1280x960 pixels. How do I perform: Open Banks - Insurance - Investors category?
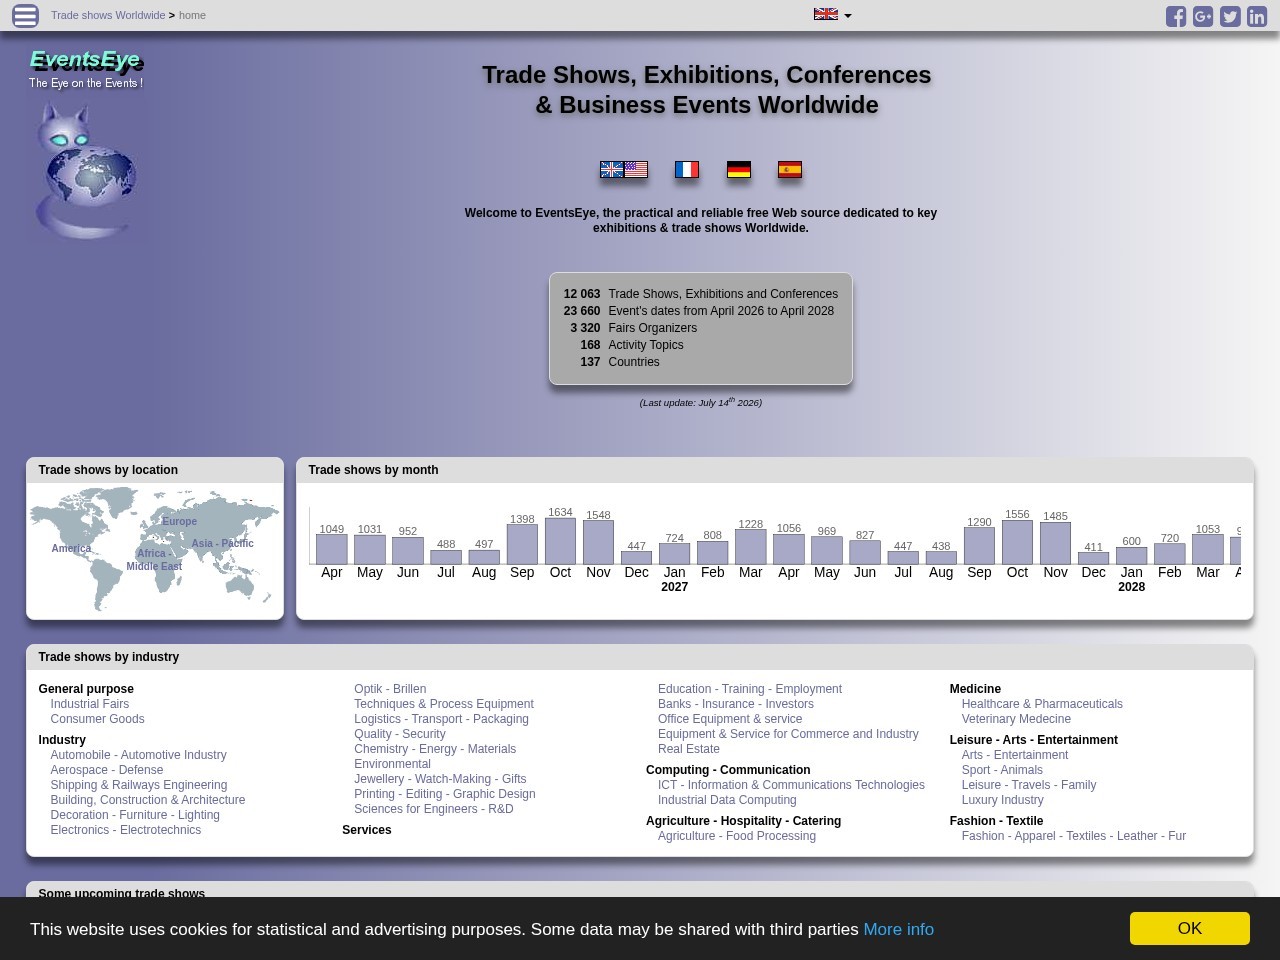point(736,704)
